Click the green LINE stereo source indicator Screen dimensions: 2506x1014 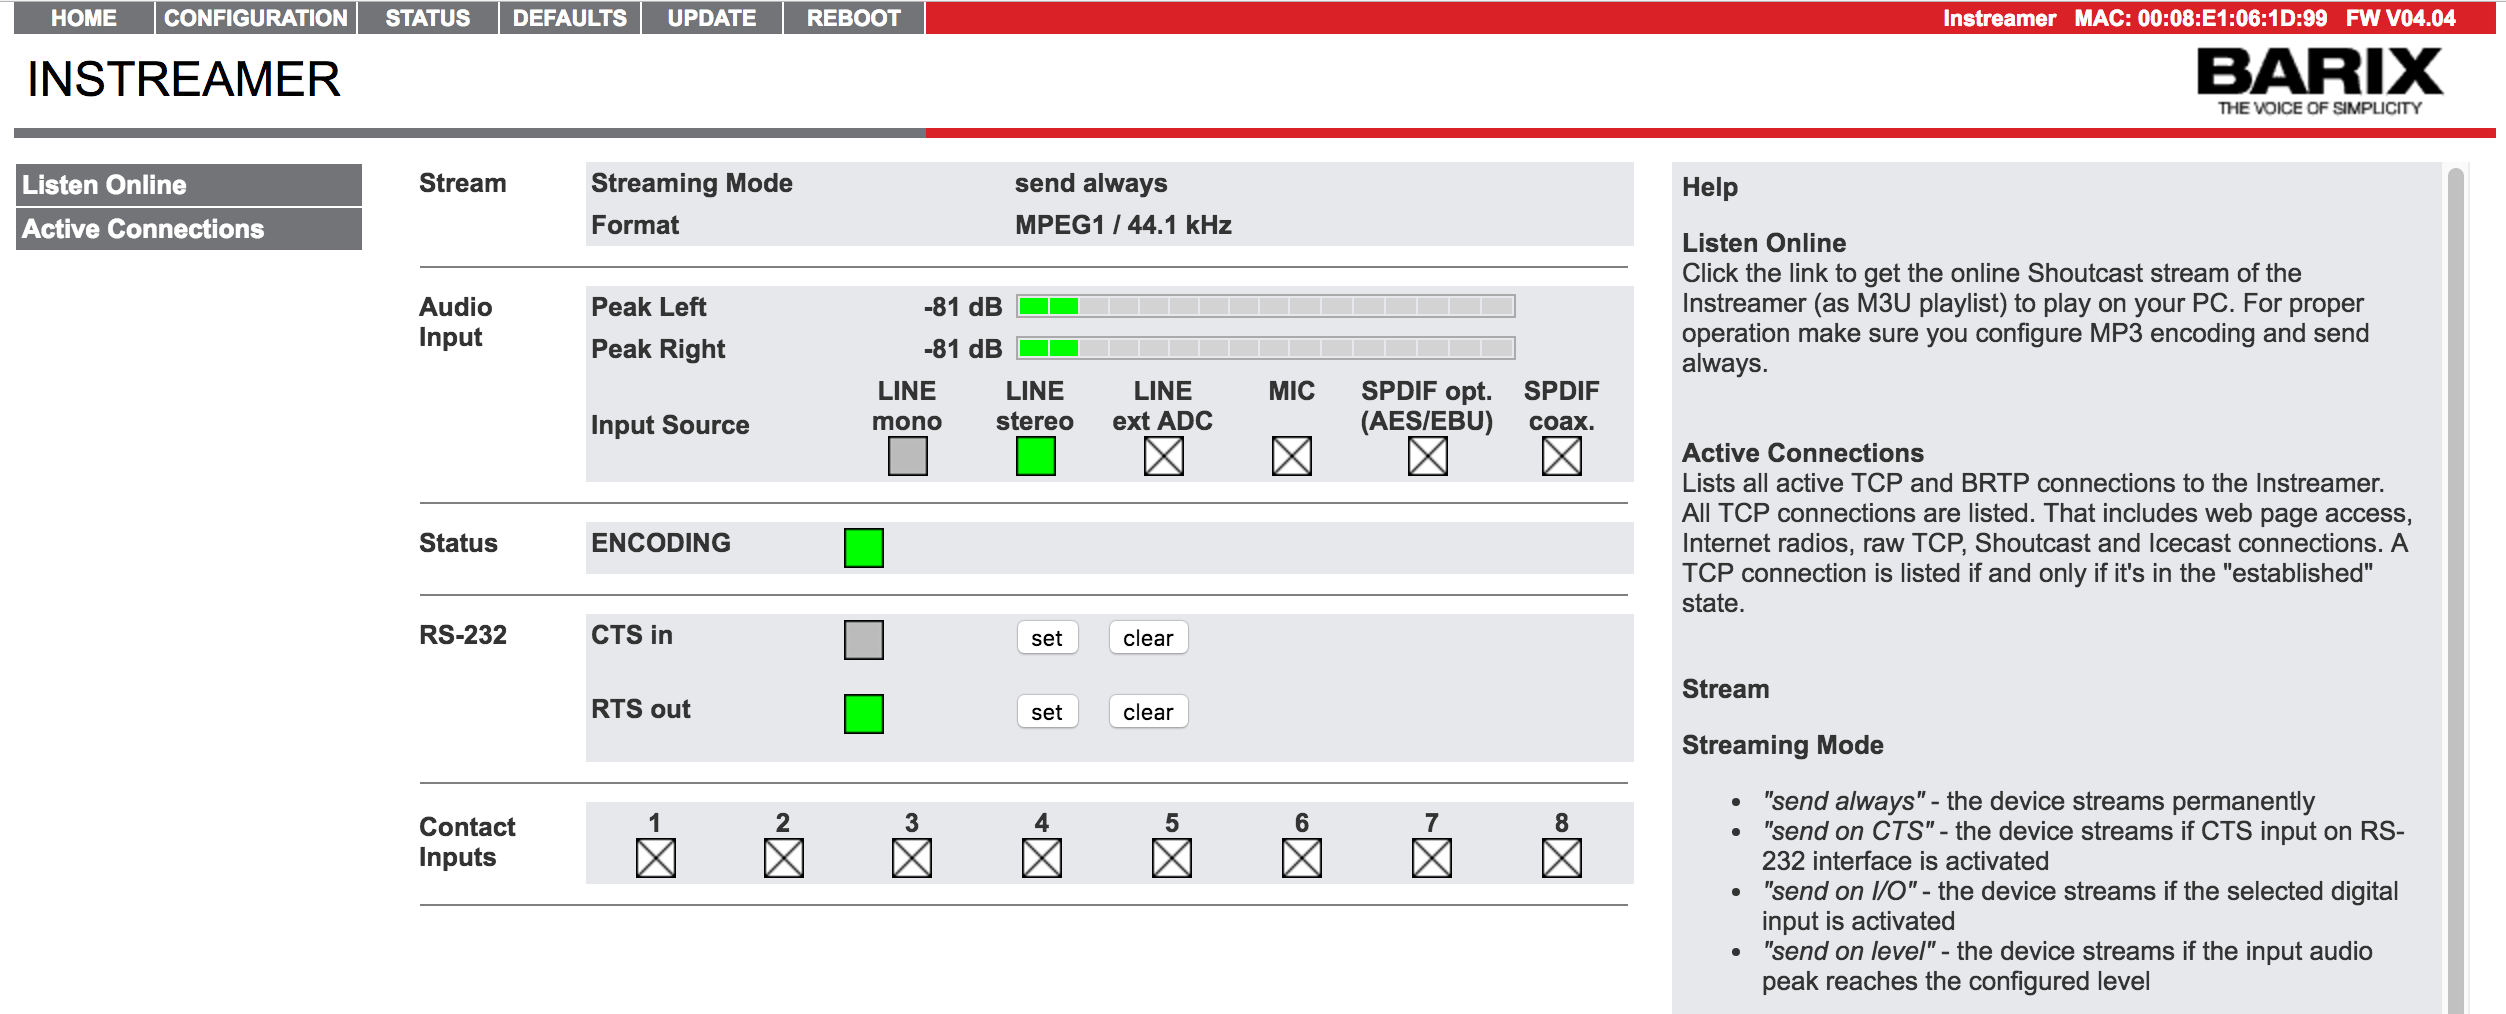(1036, 456)
